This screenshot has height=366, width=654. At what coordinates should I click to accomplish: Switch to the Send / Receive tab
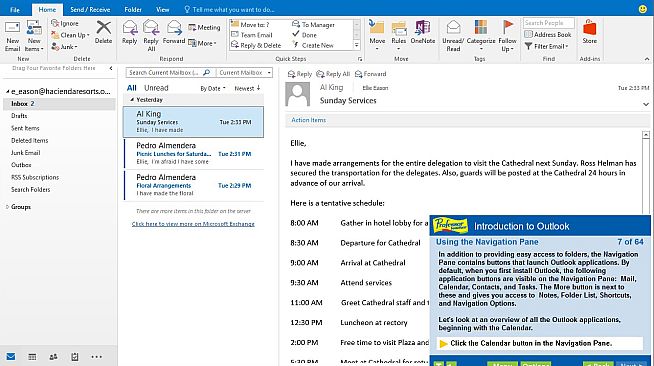tap(90, 9)
